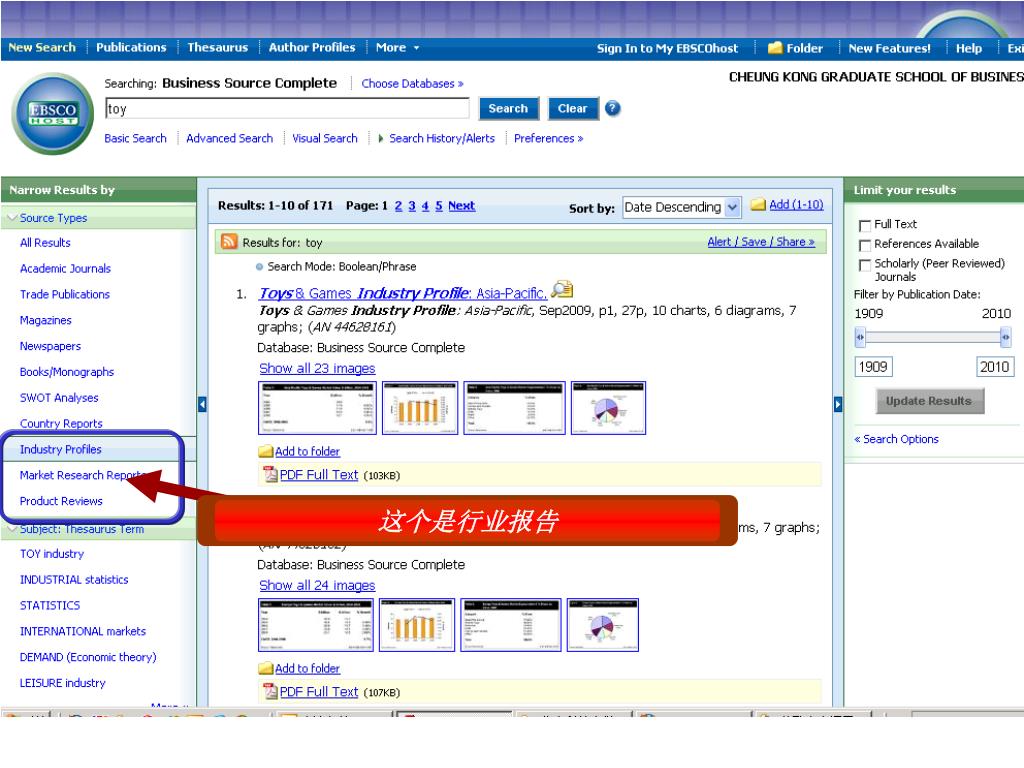Switch to Advanced Search
1024x768 pixels.
229,138
